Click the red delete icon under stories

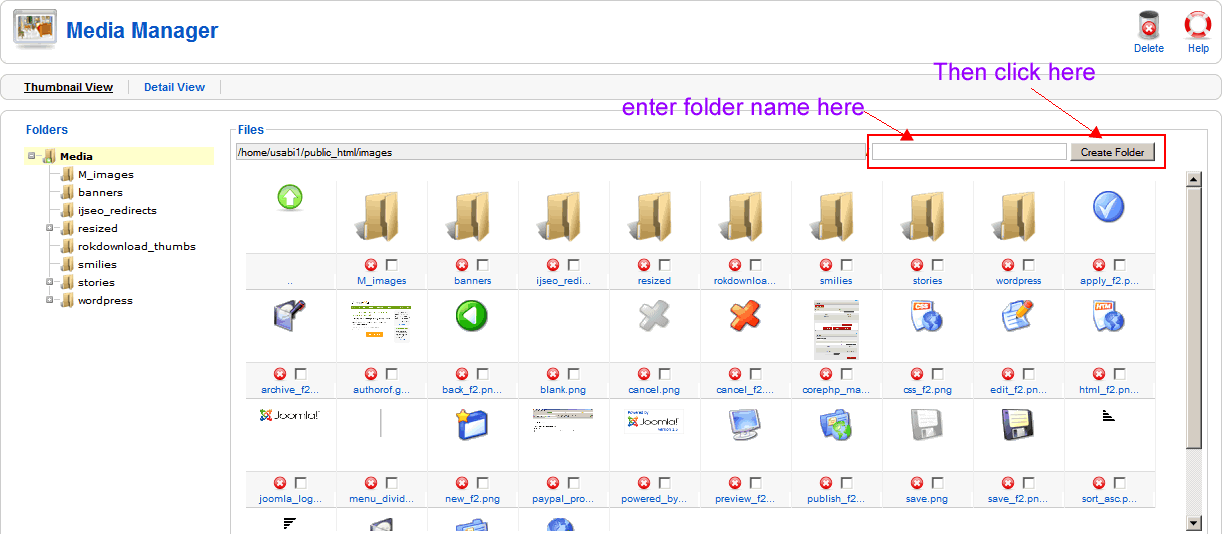917,265
